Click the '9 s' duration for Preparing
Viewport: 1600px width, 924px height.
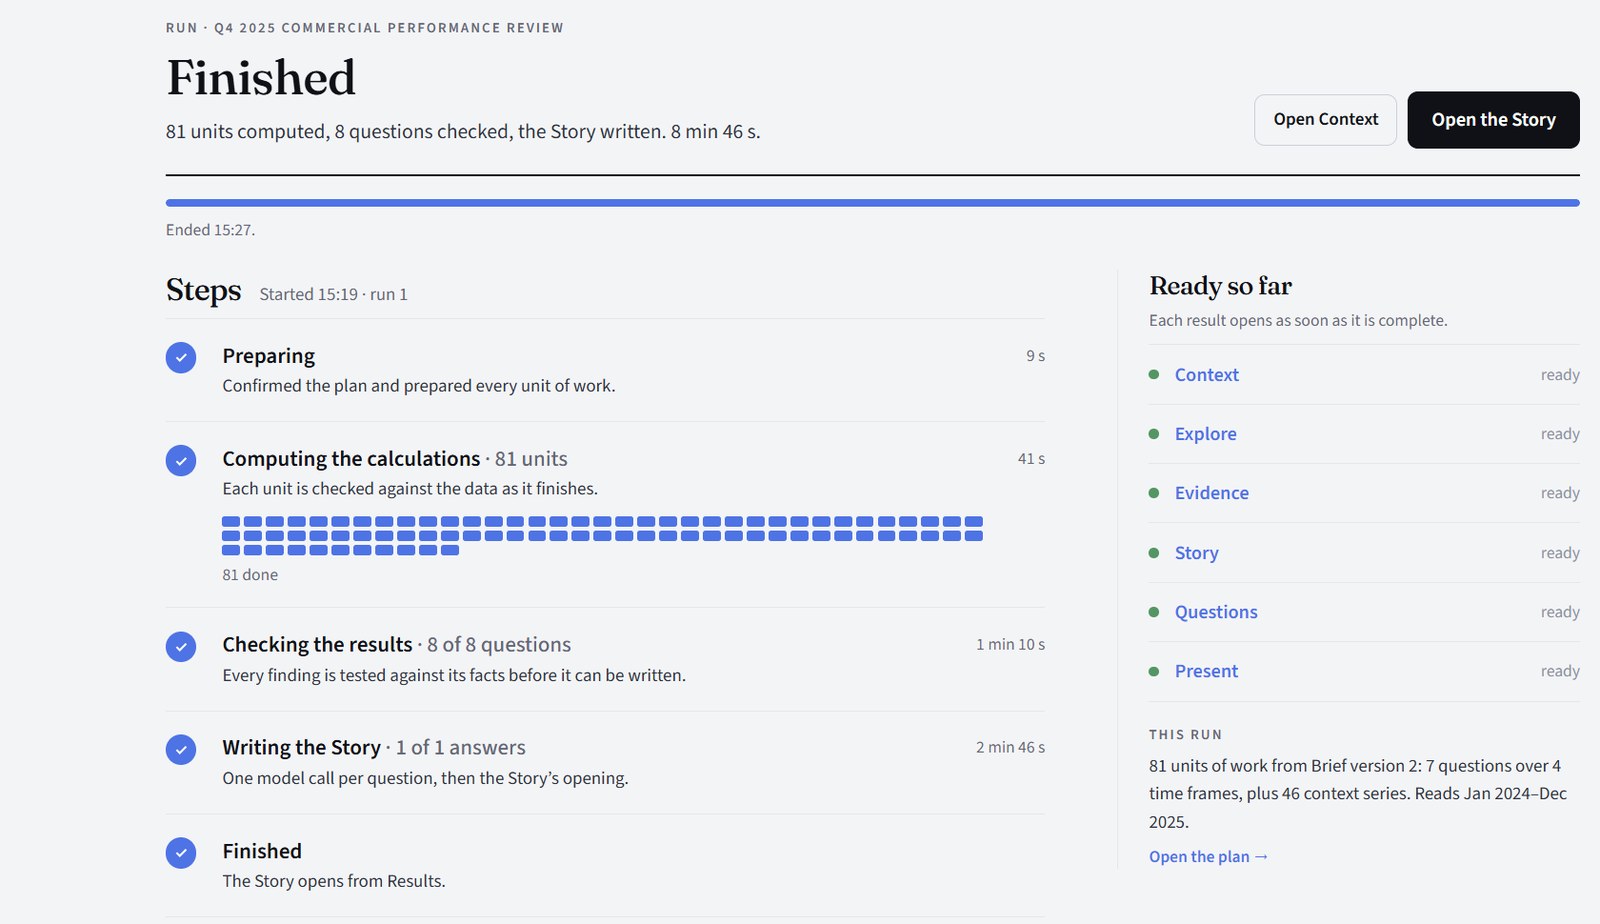coord(1035,356)
